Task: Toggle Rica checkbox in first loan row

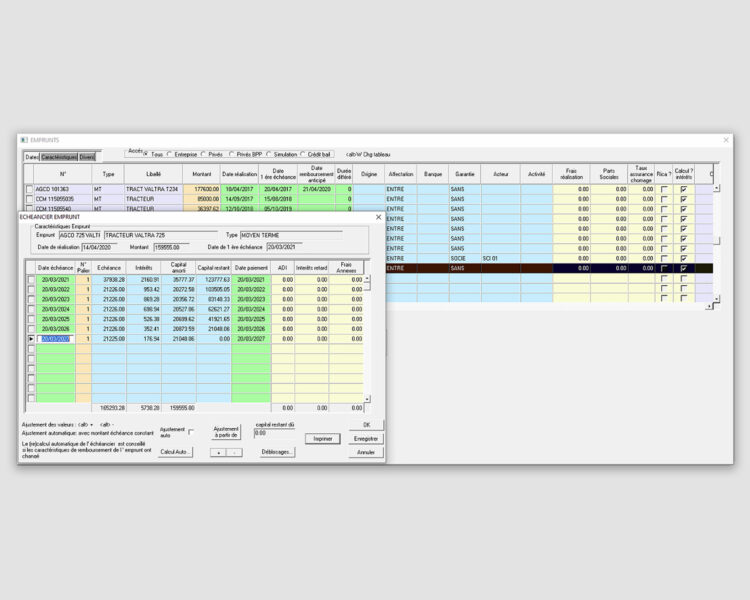Action: (x=664, y=188)
